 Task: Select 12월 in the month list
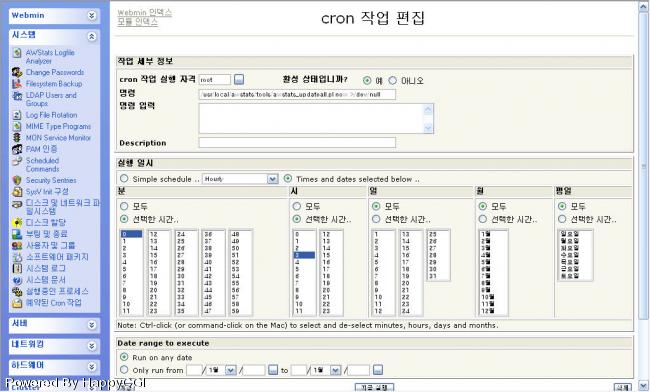point(493,311)
